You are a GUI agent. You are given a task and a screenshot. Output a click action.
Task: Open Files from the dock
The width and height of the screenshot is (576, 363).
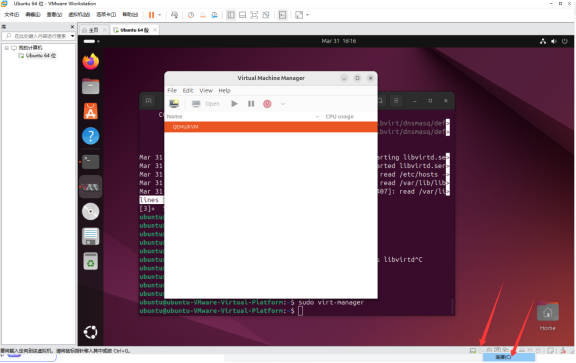pyautogui.click(x=91, y=87)
